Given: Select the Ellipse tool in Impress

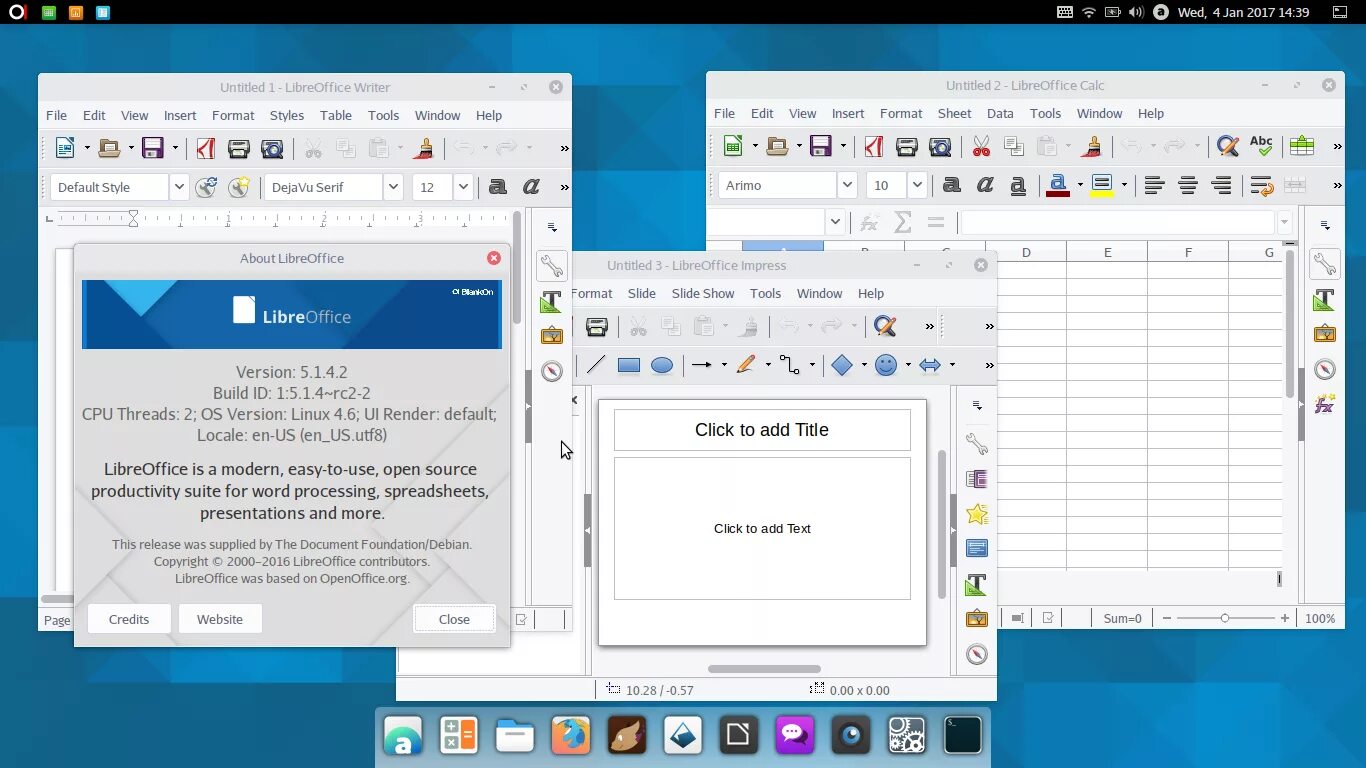Looking at the screenshot, I should click(662, 365).
